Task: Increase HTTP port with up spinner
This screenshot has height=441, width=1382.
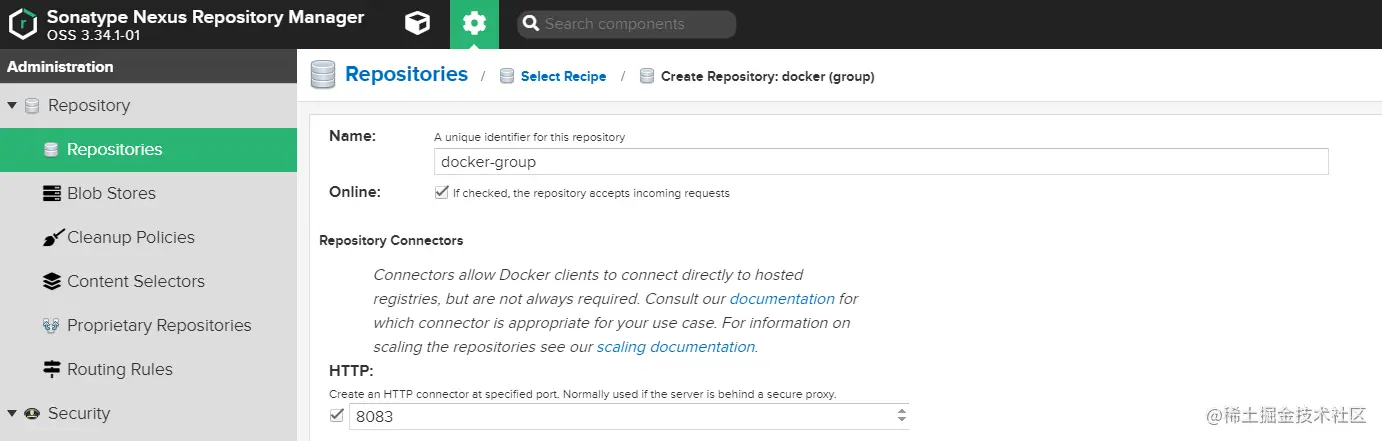Action: (902, 411)
